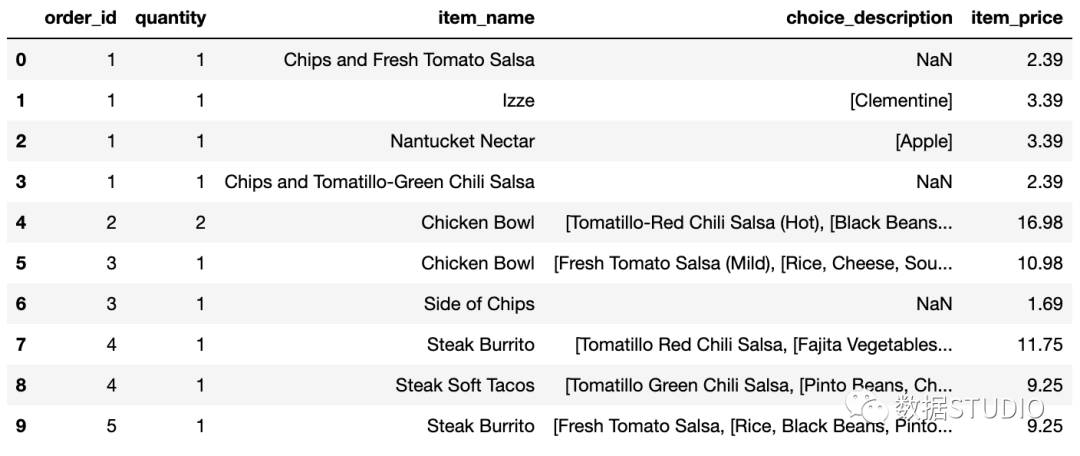Select the Nantucket Nectar cell
1080x456 pixels.
coord(462,141)
